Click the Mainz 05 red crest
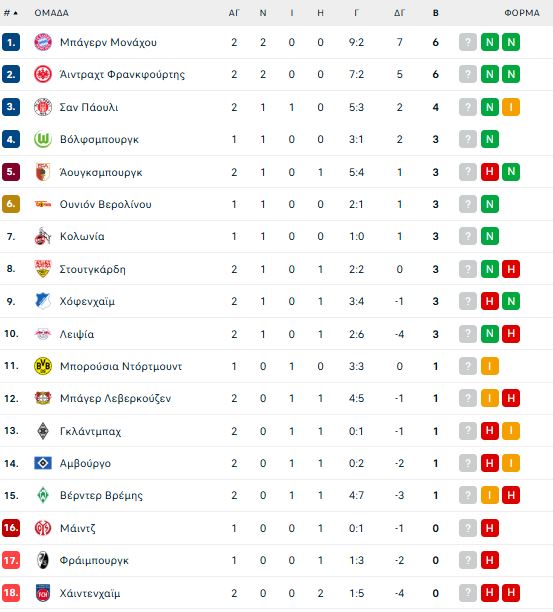Screen dimensions: 553x612 [x=43, y=528]
